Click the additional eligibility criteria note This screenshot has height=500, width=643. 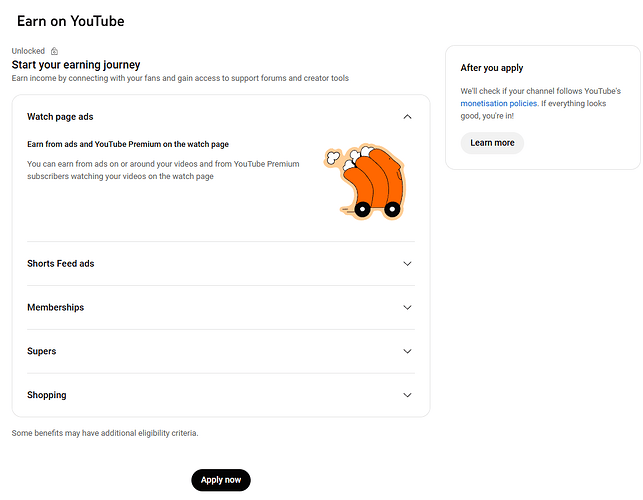pos(105,433)
